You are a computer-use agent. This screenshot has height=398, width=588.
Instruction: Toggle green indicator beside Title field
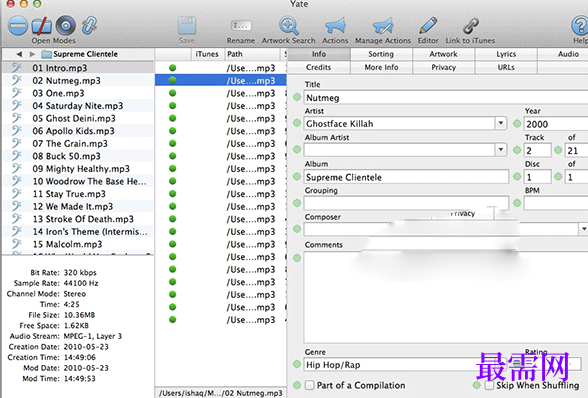297,98
